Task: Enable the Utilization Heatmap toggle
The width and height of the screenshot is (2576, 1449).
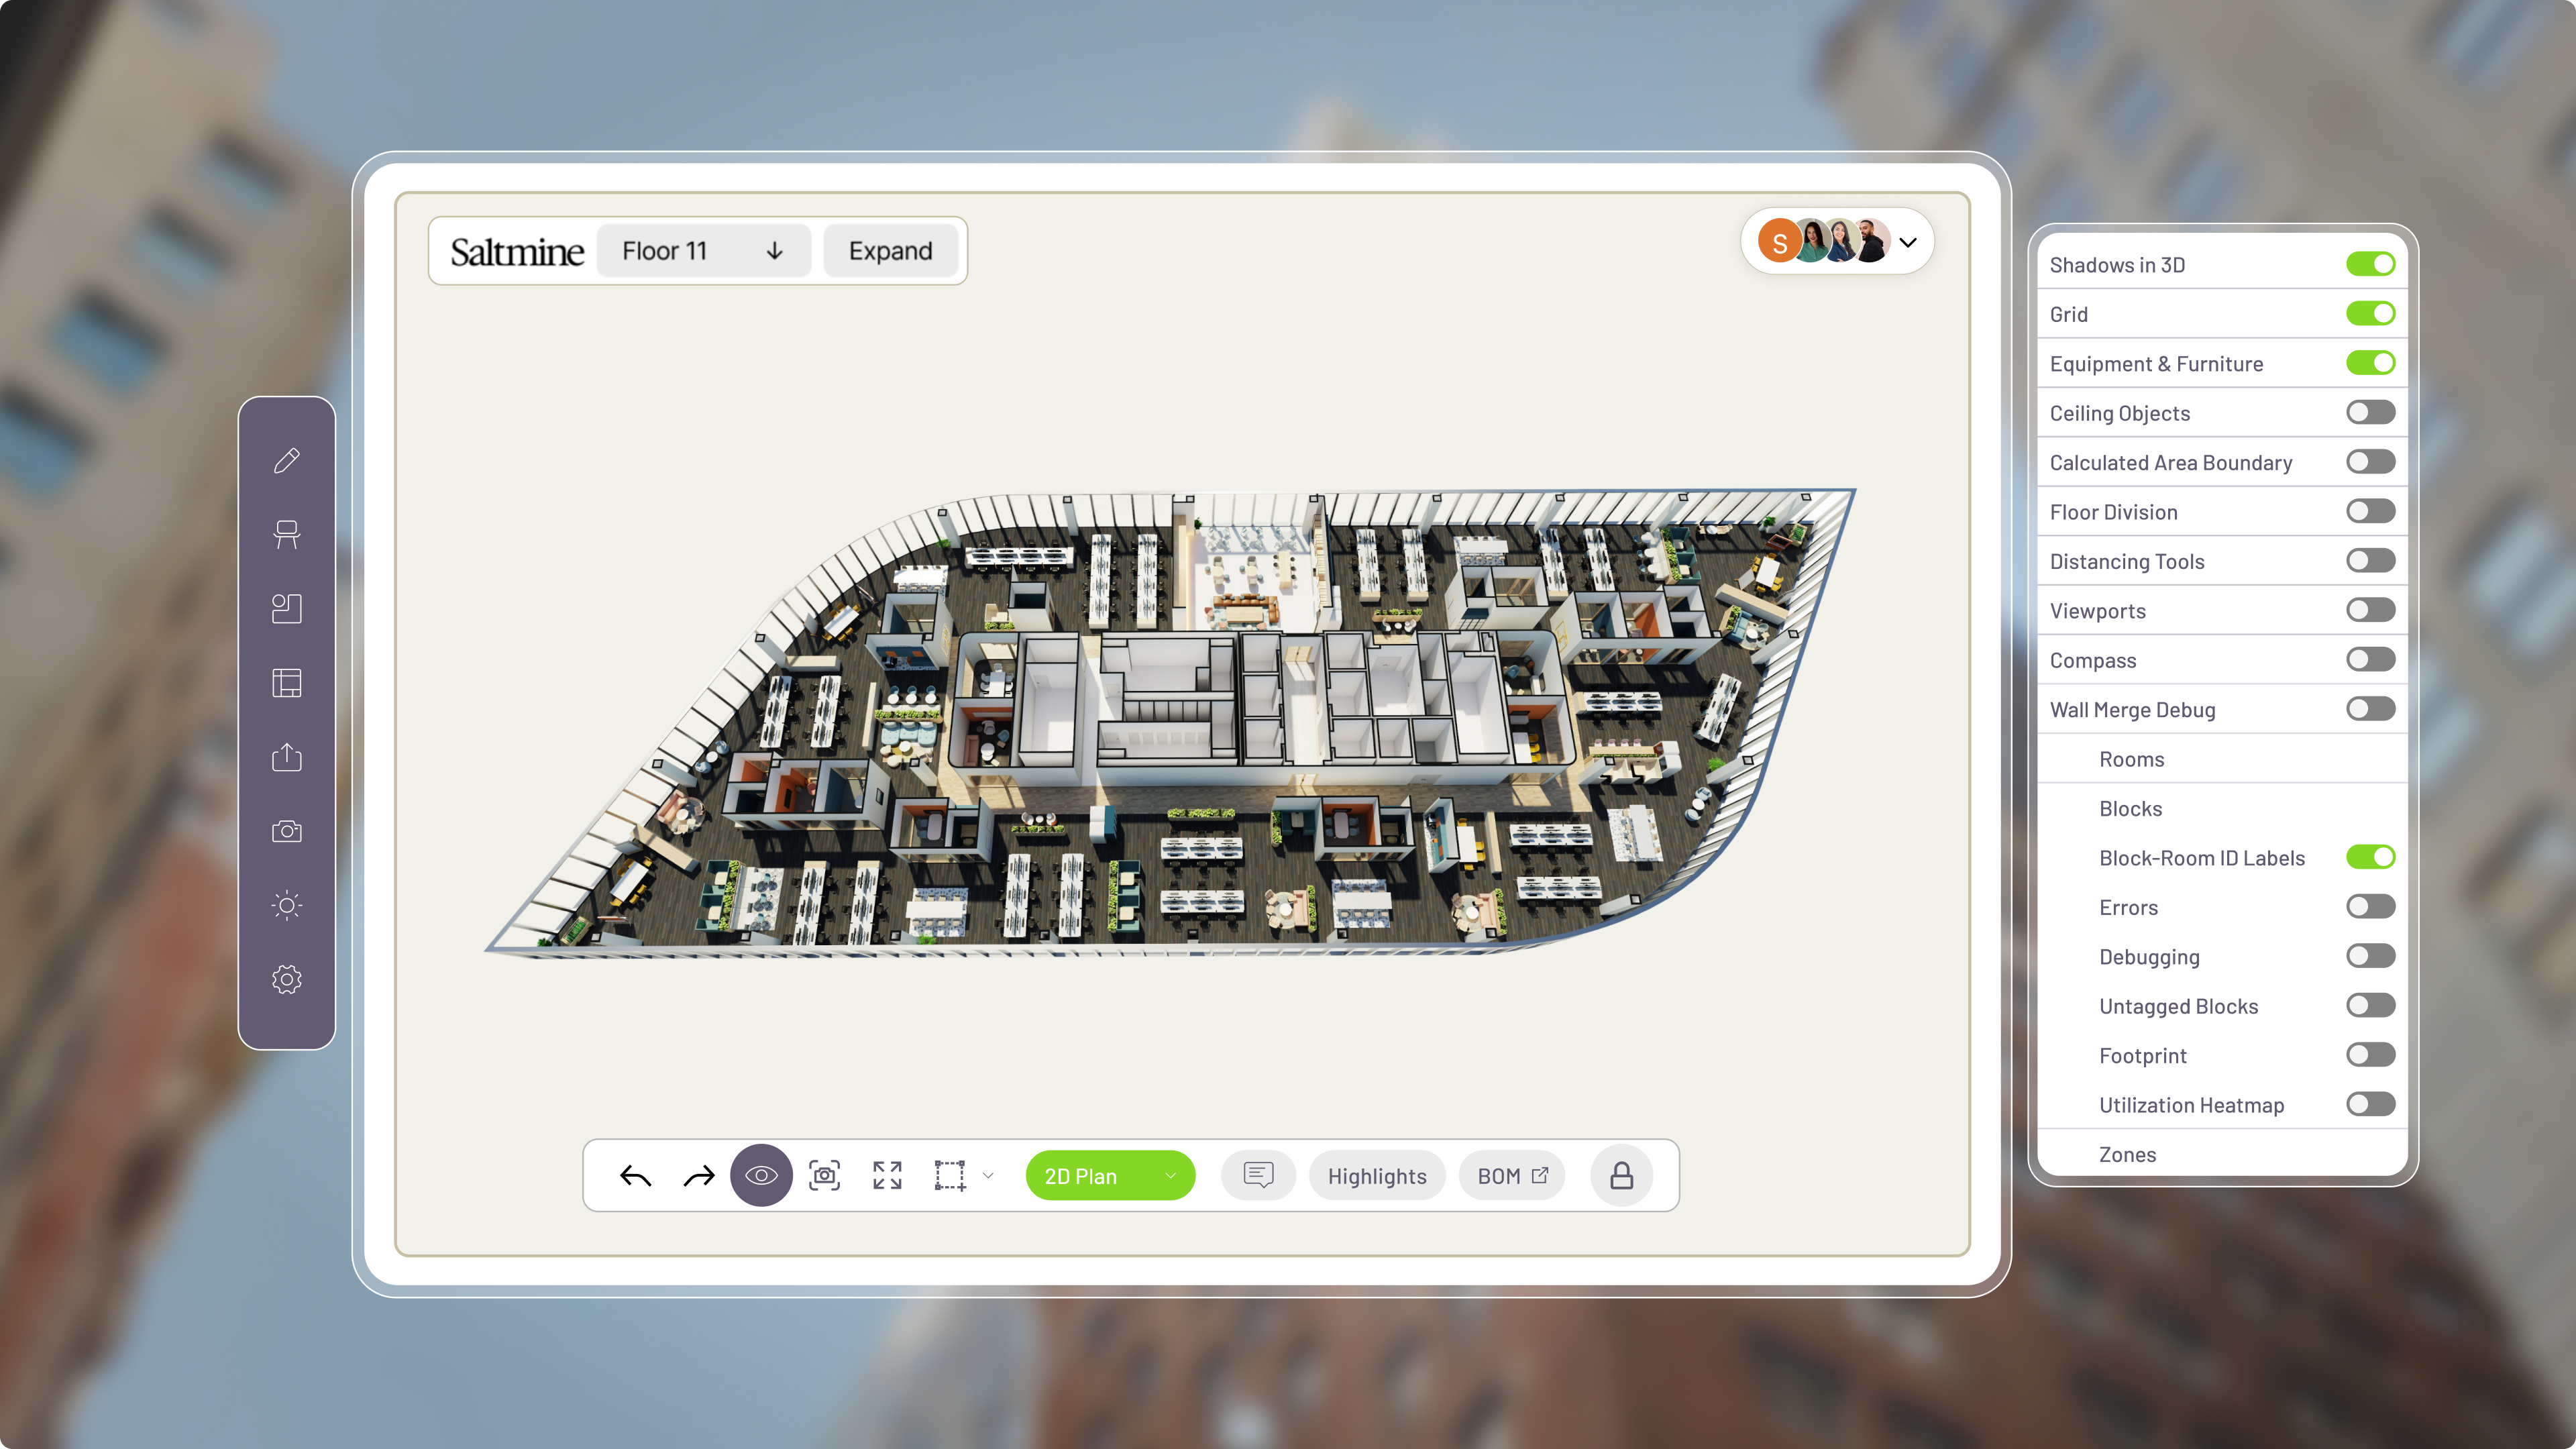Action: coord(2370,1104)
